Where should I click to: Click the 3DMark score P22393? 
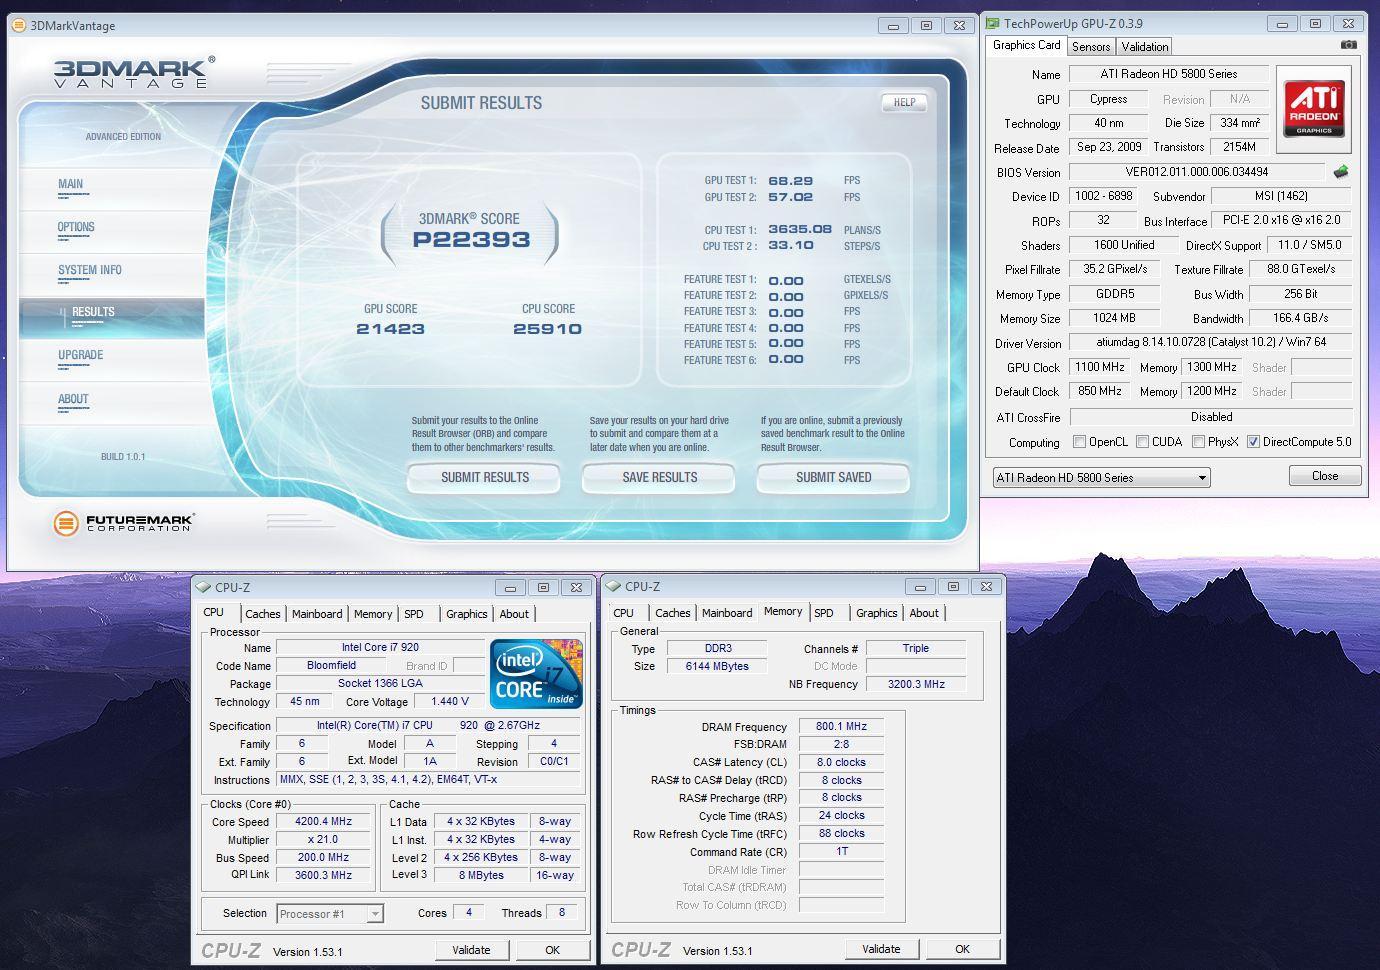coord(471,240)
